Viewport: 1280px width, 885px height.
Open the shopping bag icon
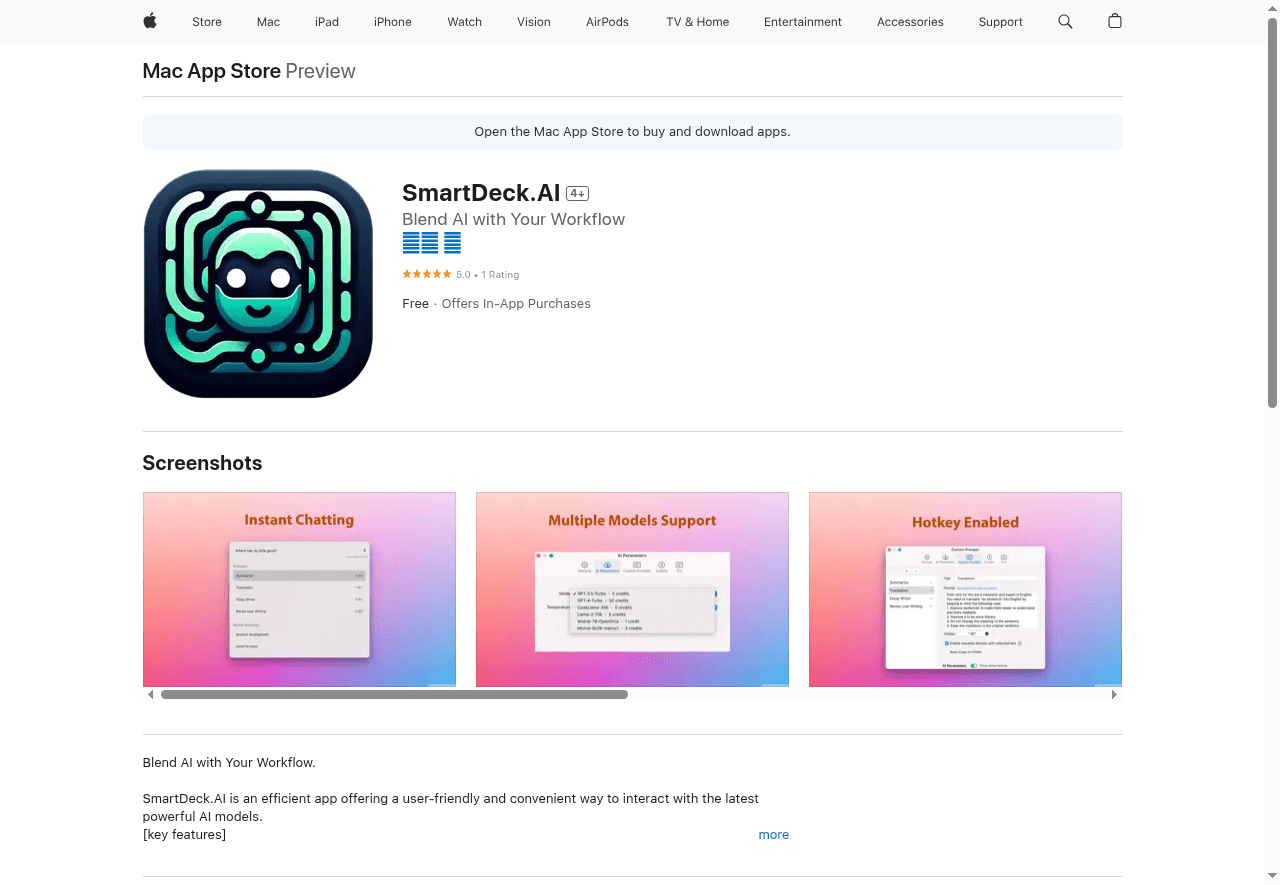point(1114,21)
